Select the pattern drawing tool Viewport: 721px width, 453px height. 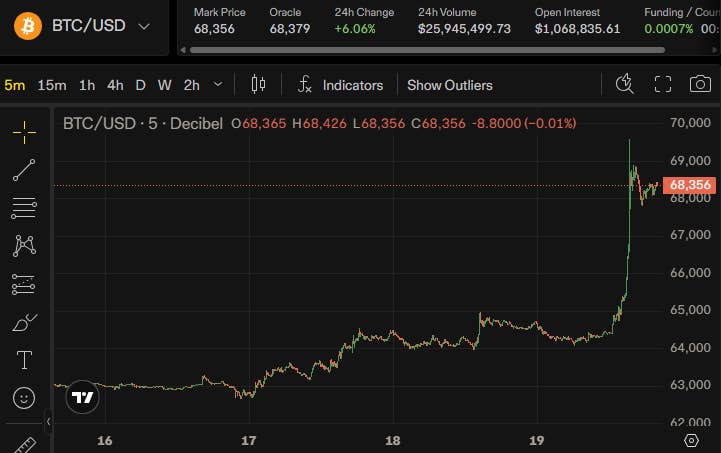point(24,246)
